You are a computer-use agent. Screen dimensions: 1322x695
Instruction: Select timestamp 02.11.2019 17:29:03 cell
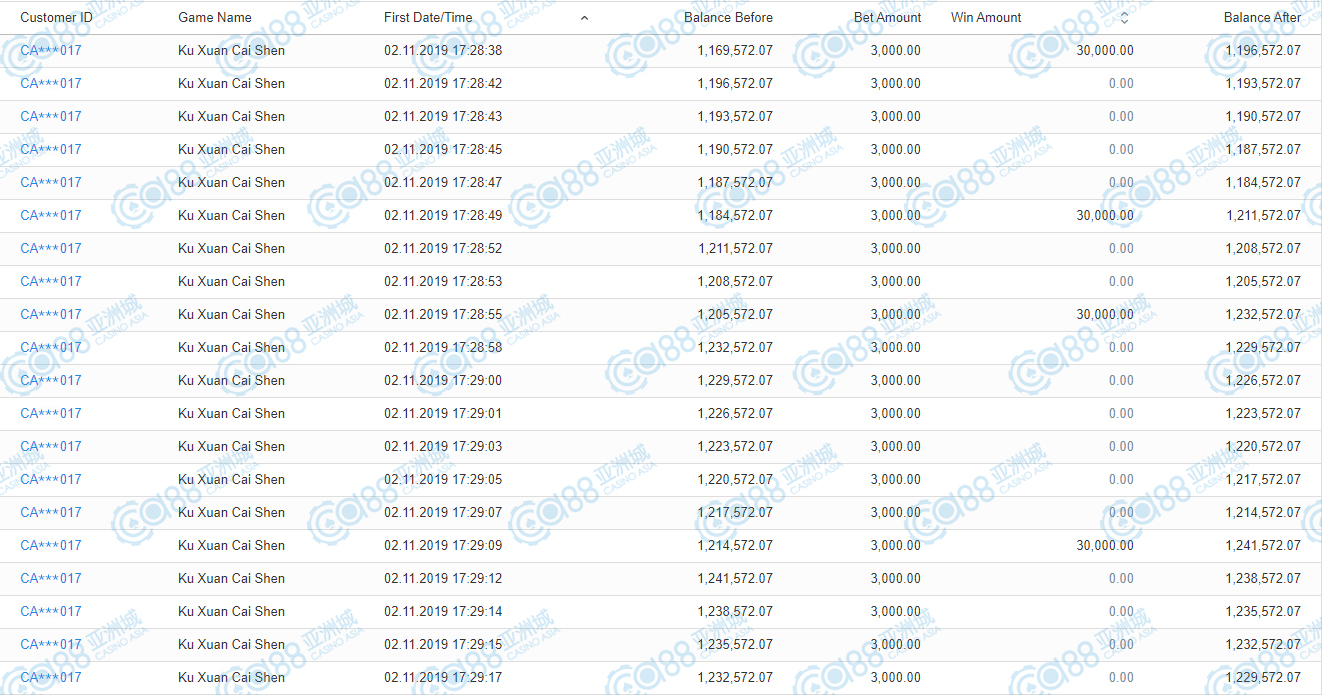coord(443,446)
